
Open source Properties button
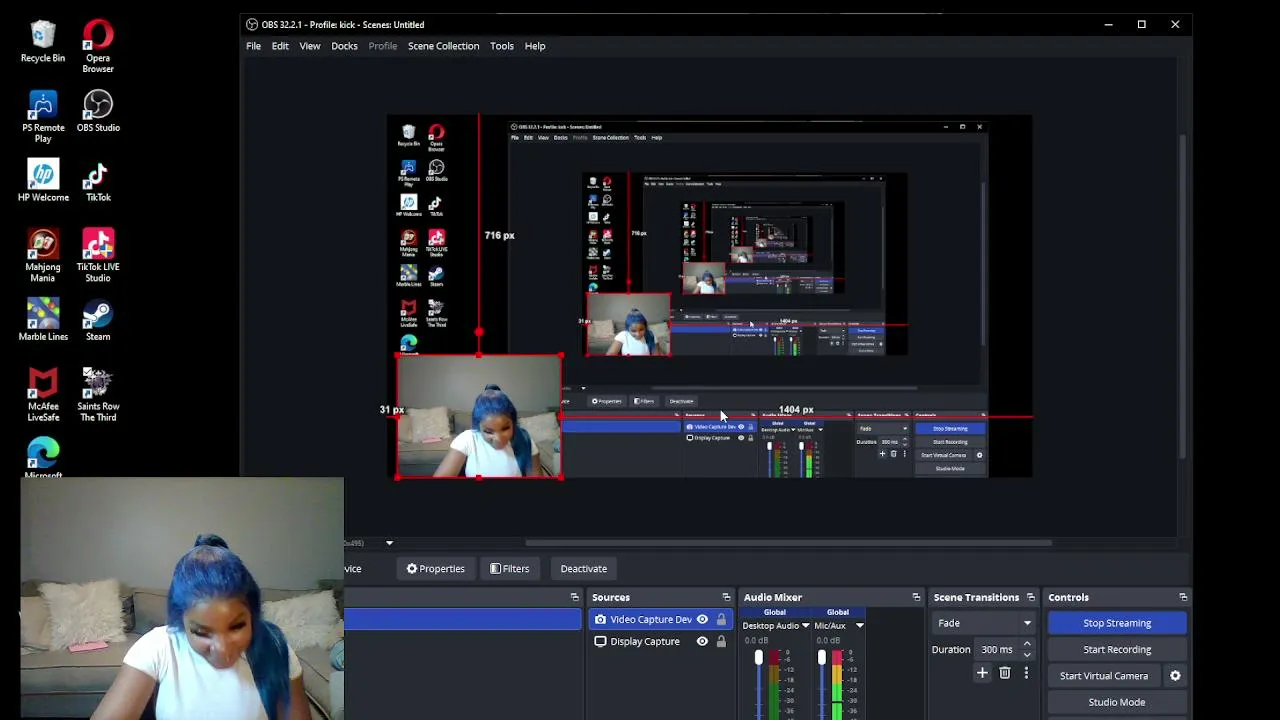[435, 569]
